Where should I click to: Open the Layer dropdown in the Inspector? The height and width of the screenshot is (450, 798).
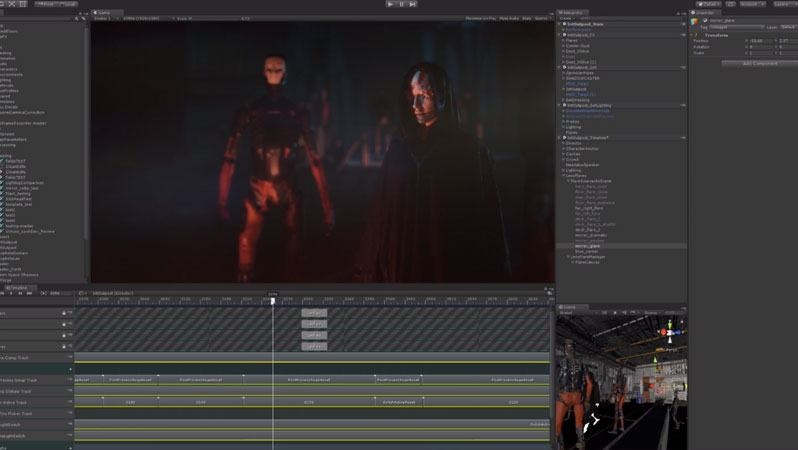[x=787, y=27]
